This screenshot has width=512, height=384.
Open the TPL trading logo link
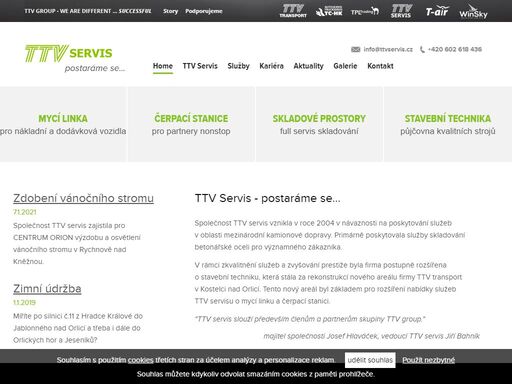(x=365, y=12)
